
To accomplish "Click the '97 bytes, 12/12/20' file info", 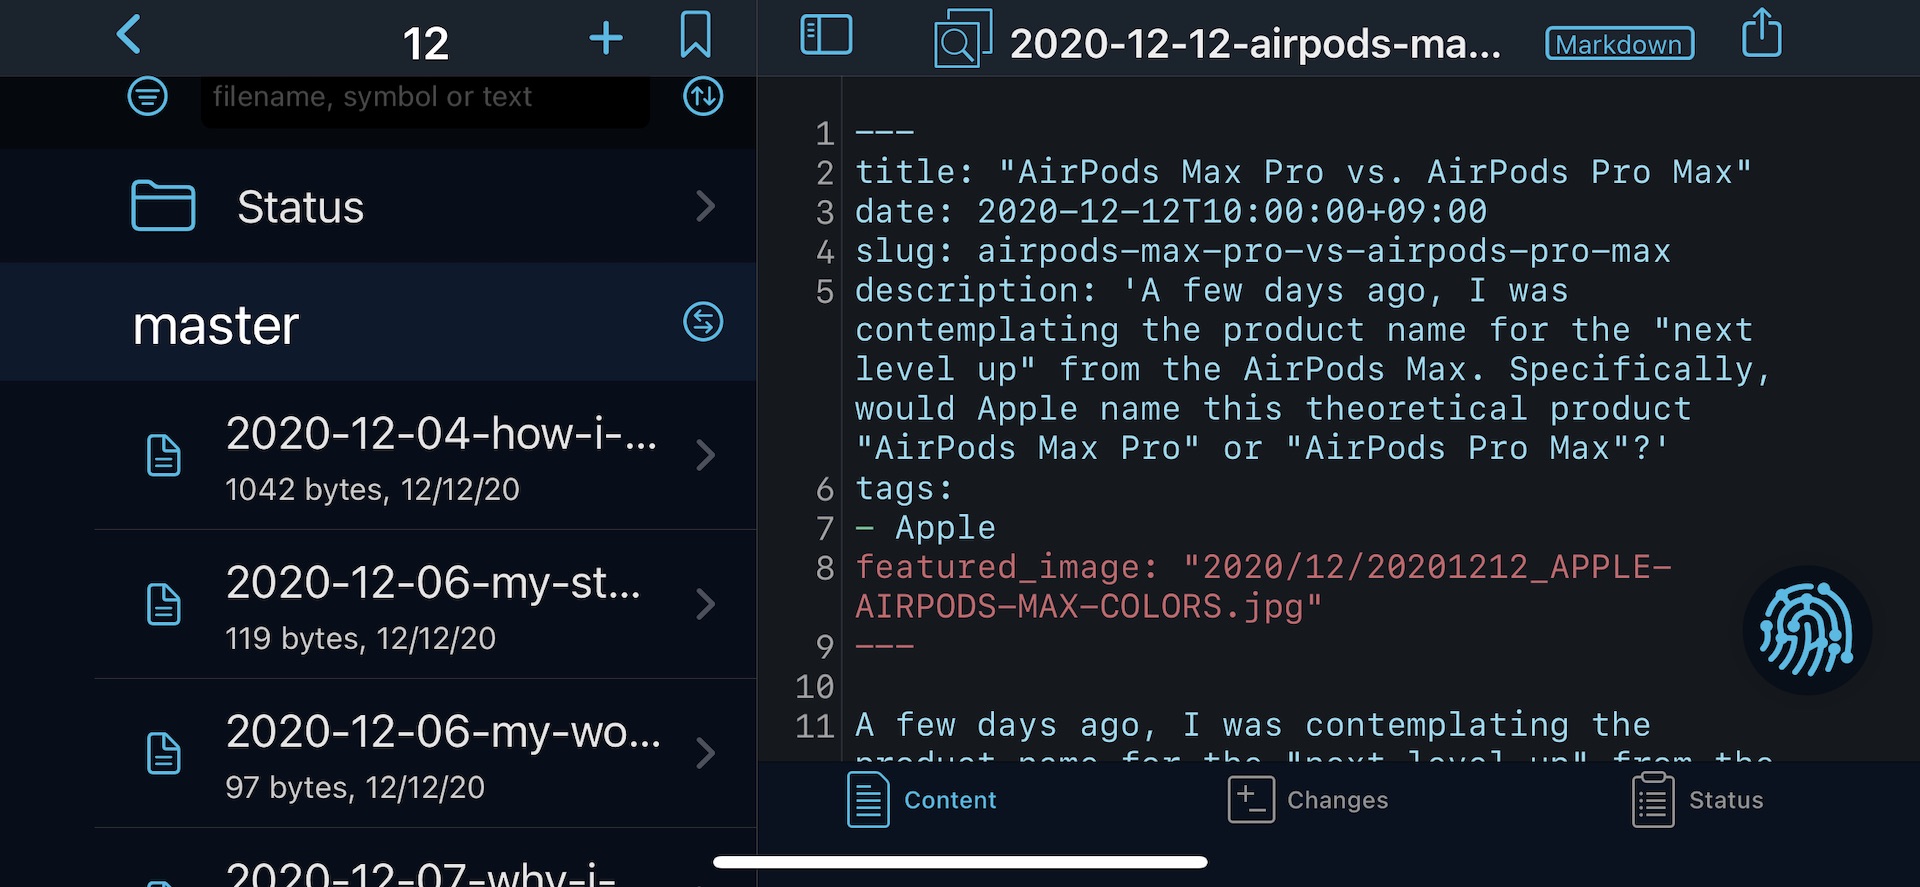I will tap(355, 788).
